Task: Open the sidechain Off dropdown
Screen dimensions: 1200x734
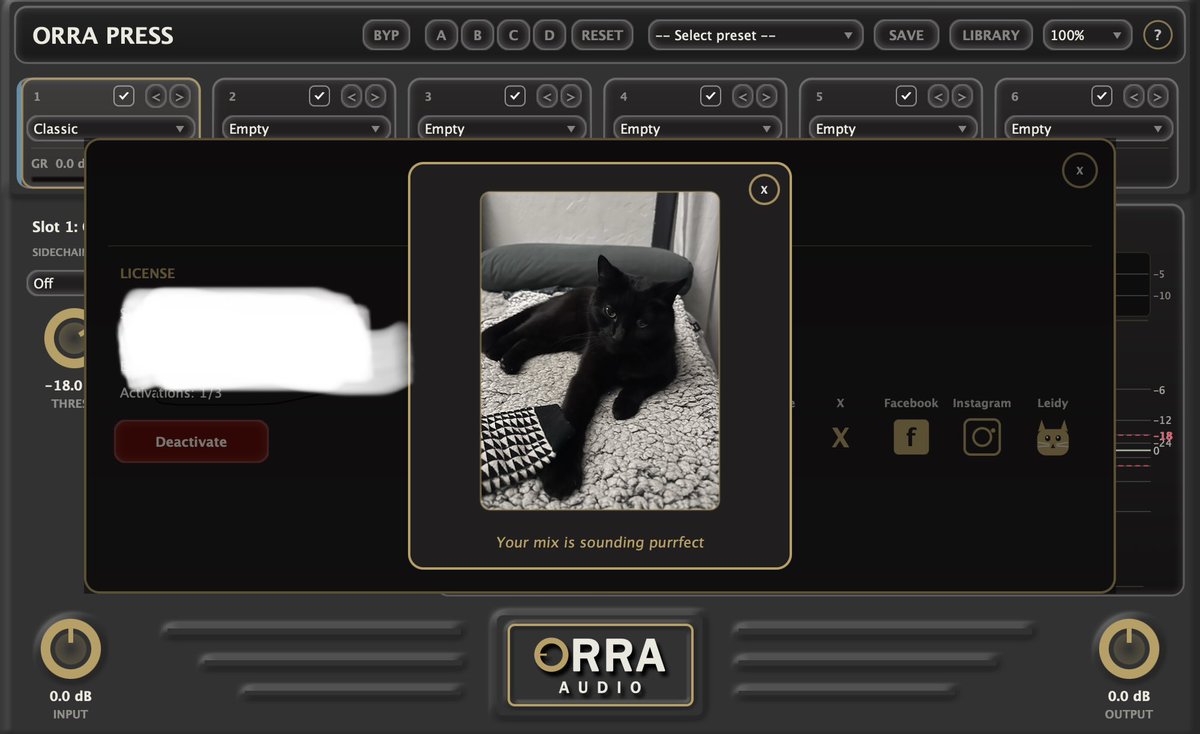Action: pos(56,283)
